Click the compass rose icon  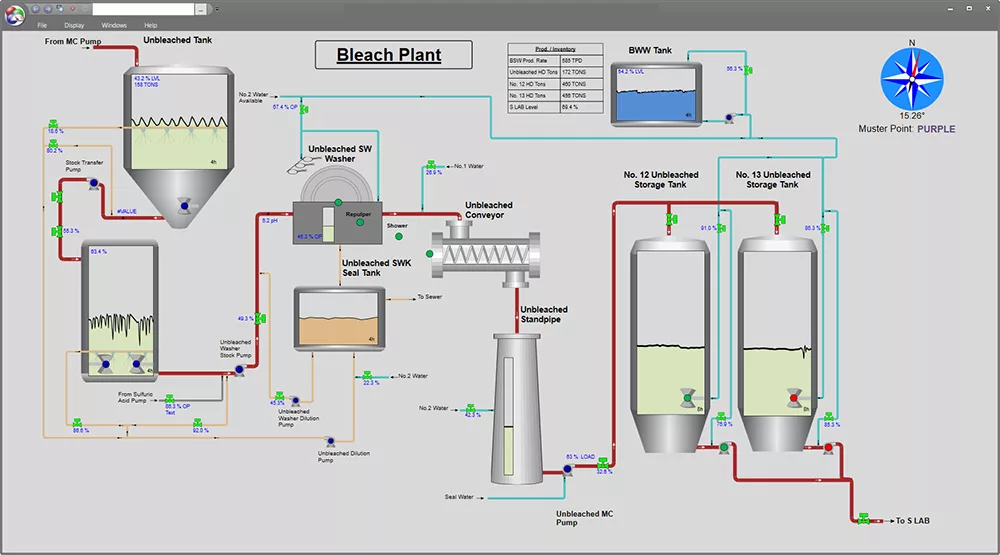(x=910, y=81)
